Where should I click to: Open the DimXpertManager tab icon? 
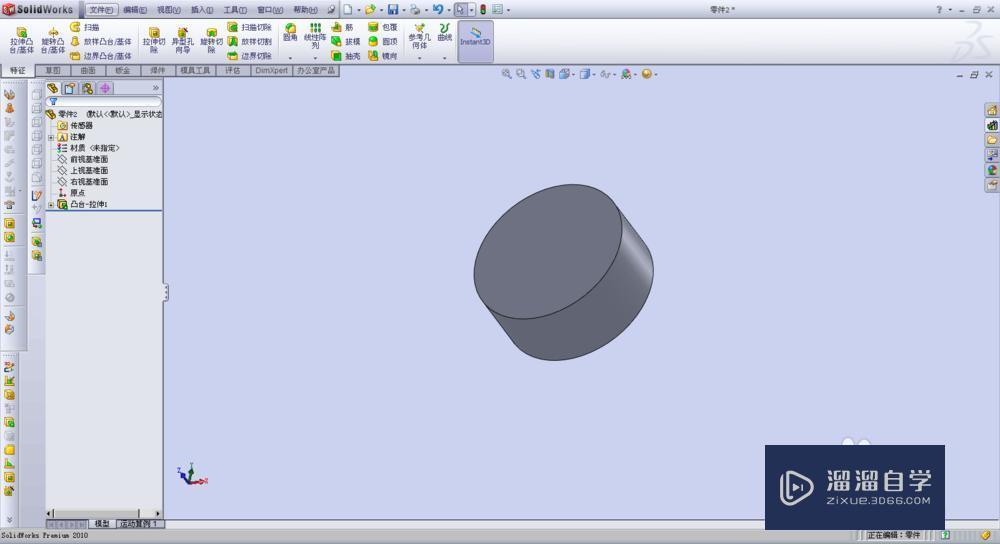[x=105, y=88]
